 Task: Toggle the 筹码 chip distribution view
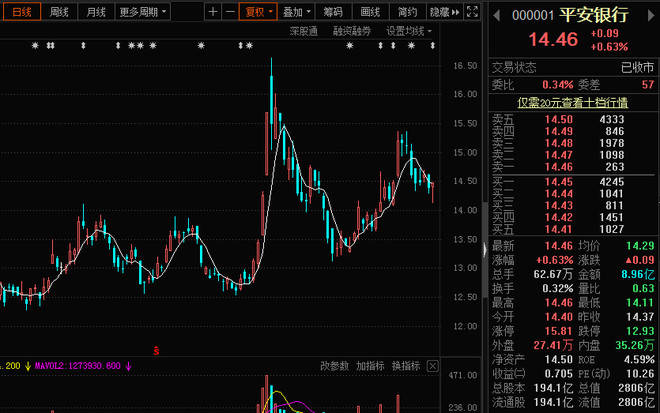(x=333, y=12)
